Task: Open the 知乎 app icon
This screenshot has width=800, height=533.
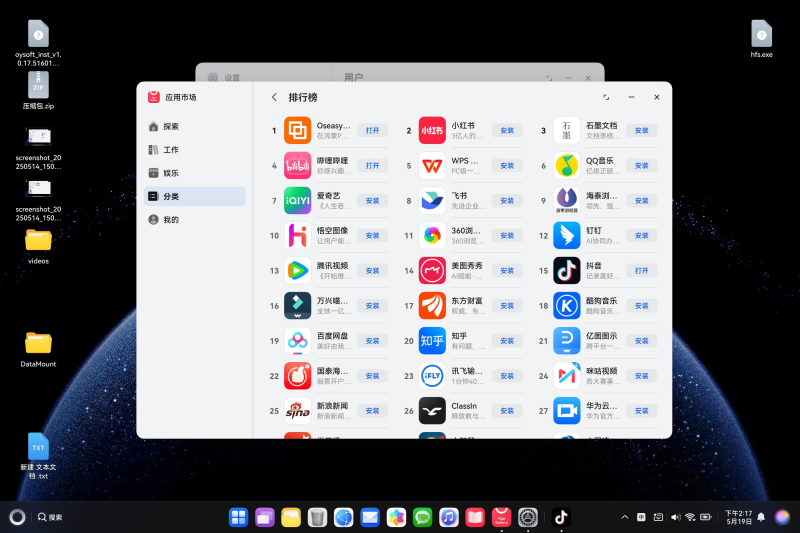Action: click(x=432, y=341)
